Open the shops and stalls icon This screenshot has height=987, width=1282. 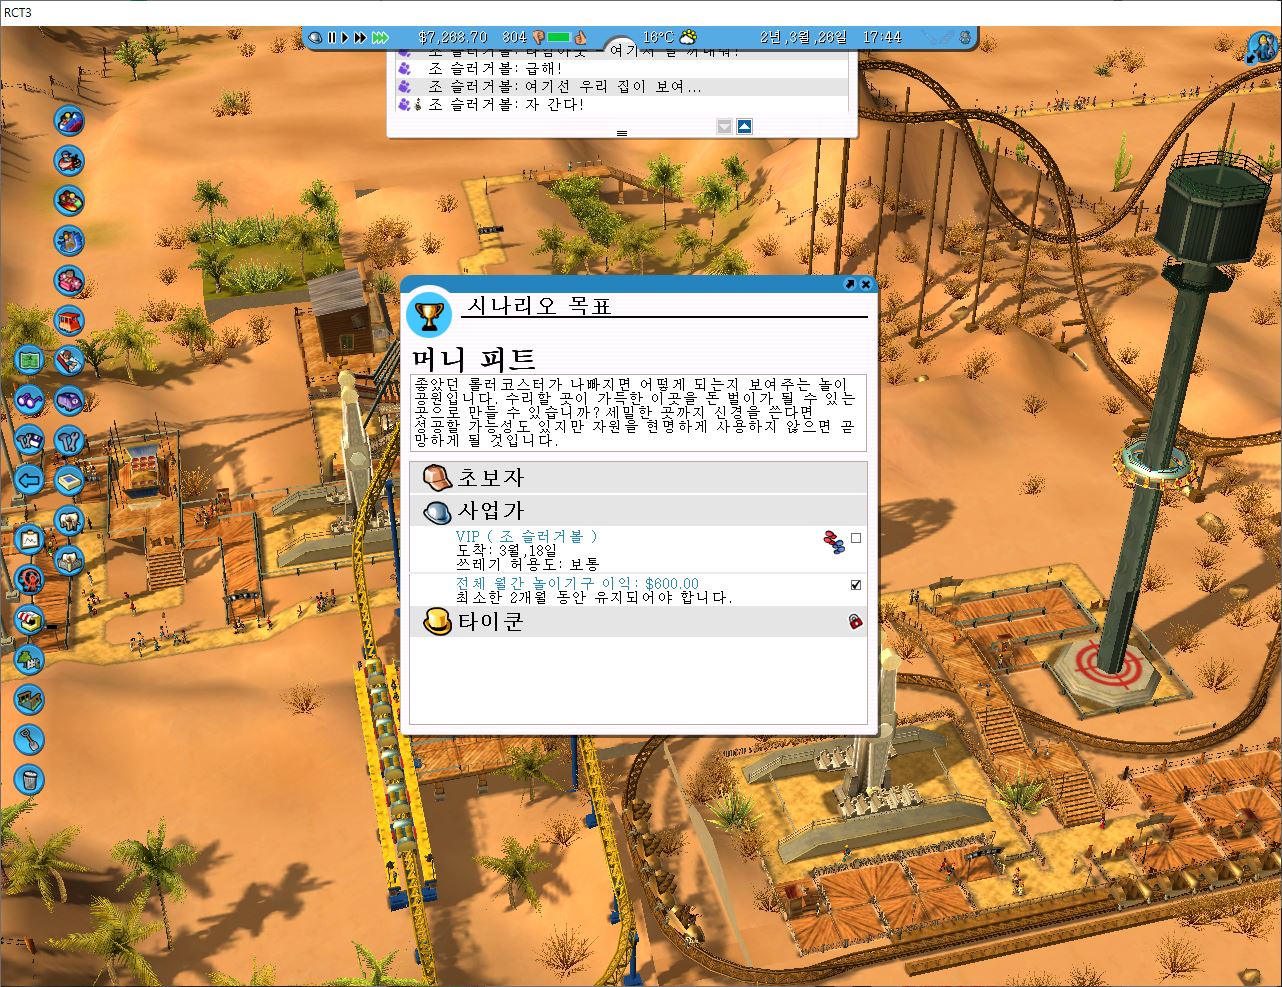pyautogui.click(x=29, y=620)
